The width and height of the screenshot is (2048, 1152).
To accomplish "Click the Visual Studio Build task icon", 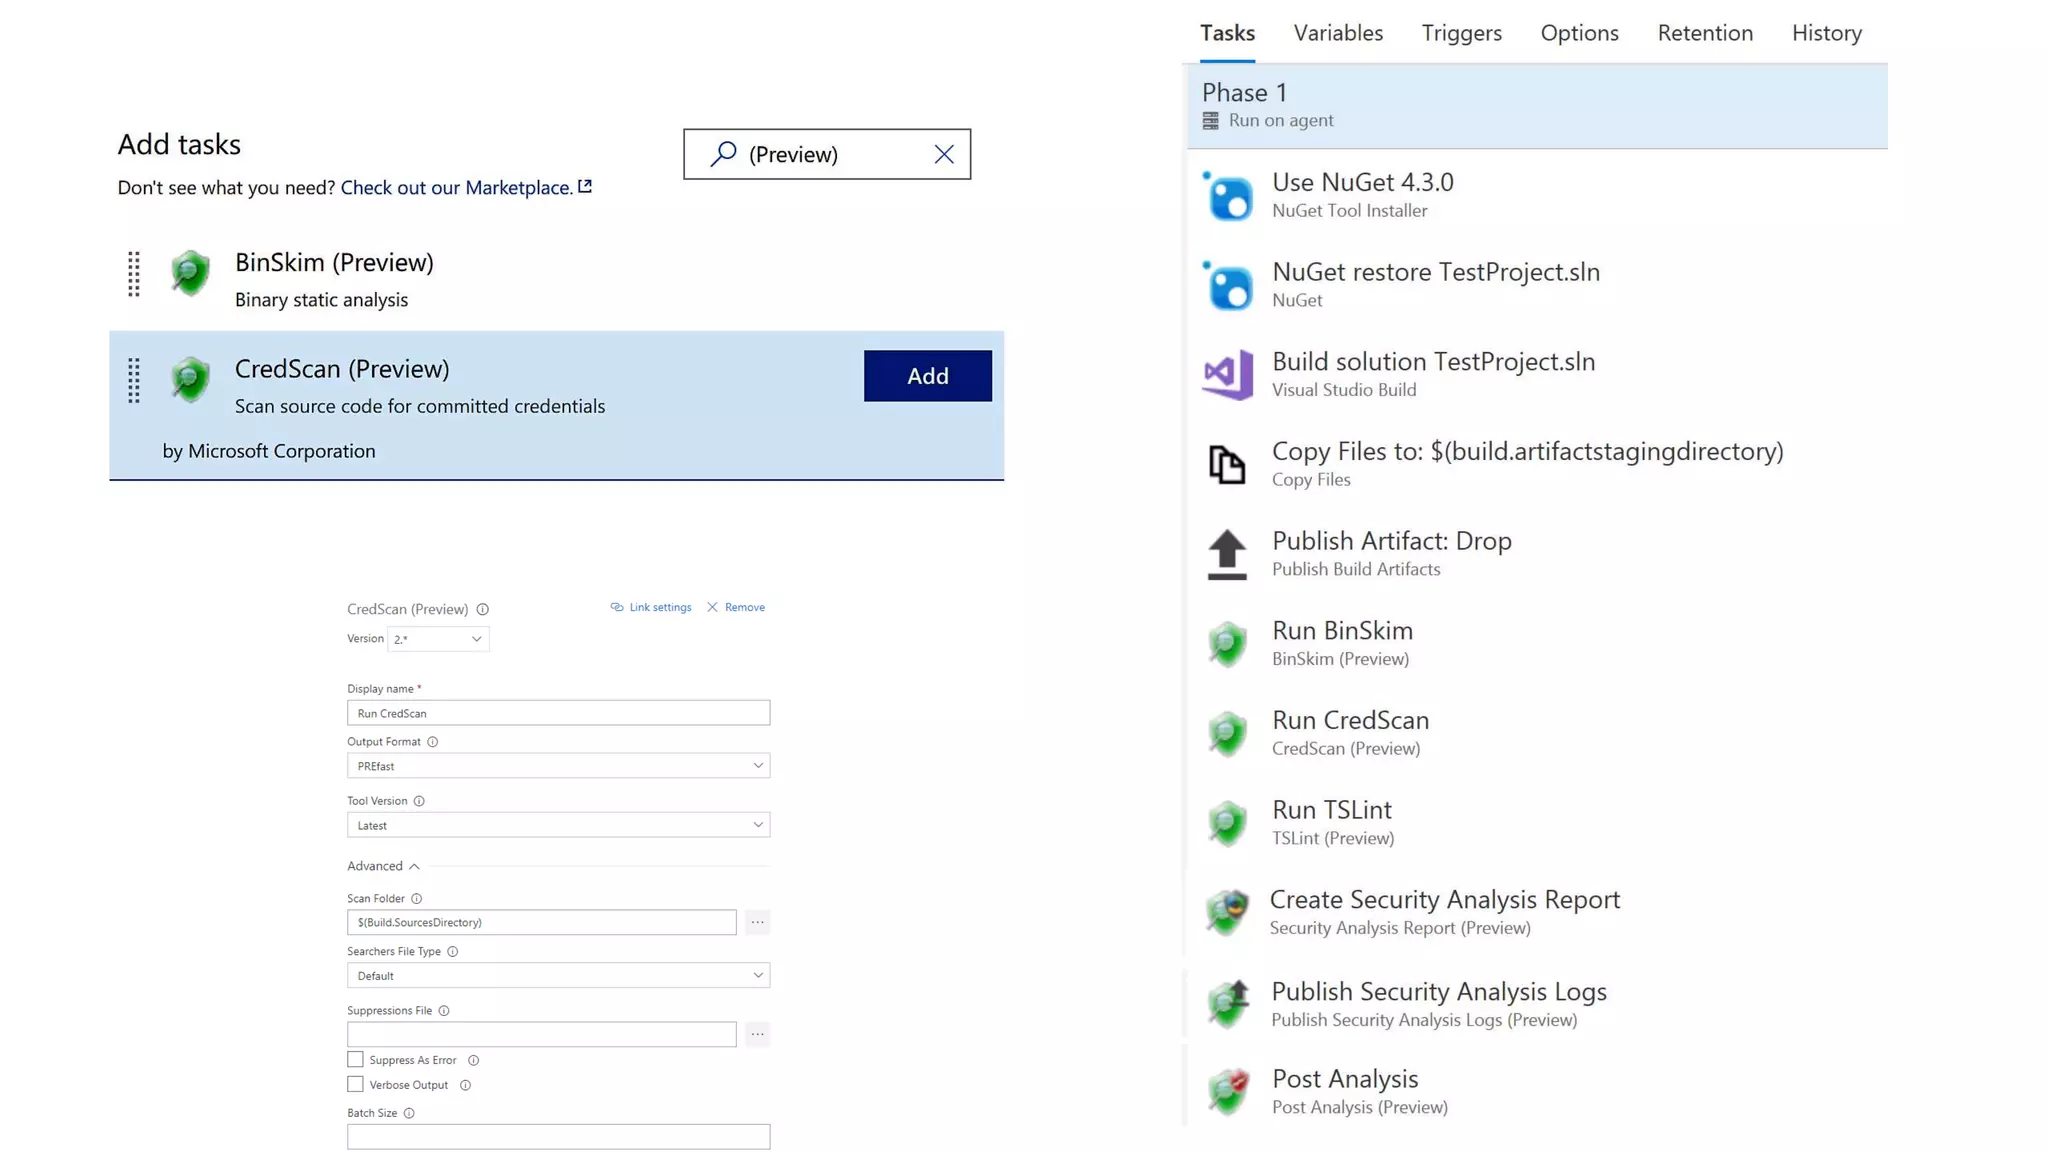I will (x=1228, y=375).
